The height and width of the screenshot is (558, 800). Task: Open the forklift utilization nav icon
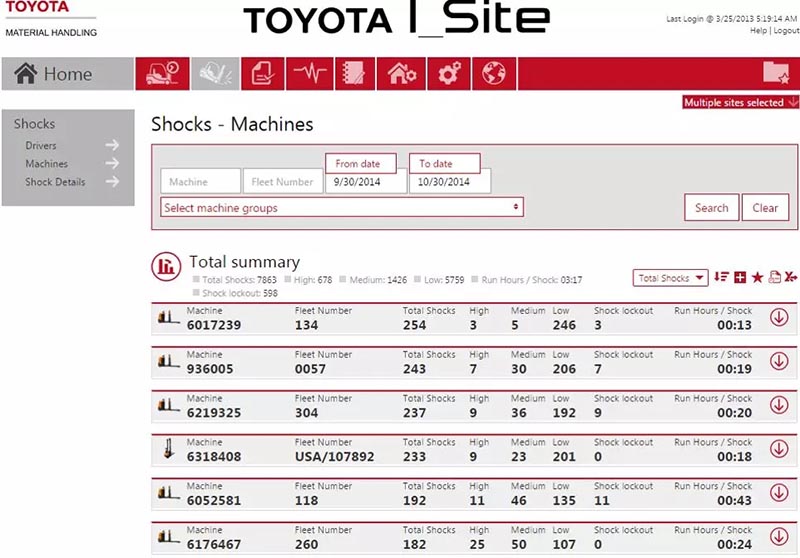coord(162,74)
